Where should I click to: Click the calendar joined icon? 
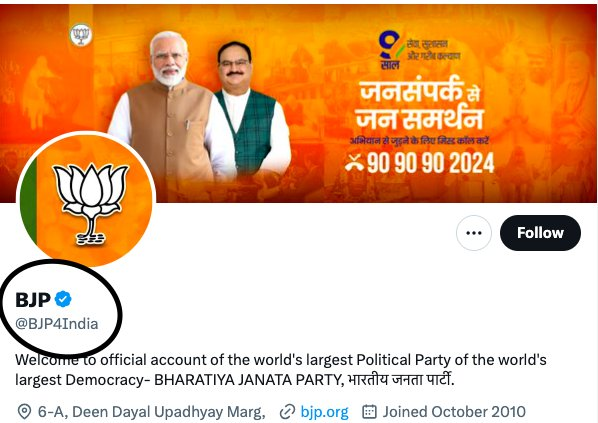pos(369,412)
